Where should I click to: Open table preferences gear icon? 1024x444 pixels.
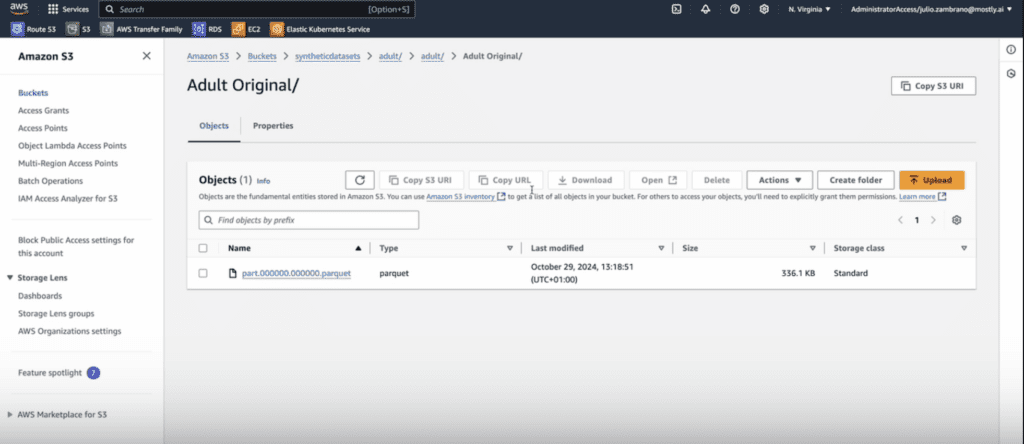click(957, 220)
